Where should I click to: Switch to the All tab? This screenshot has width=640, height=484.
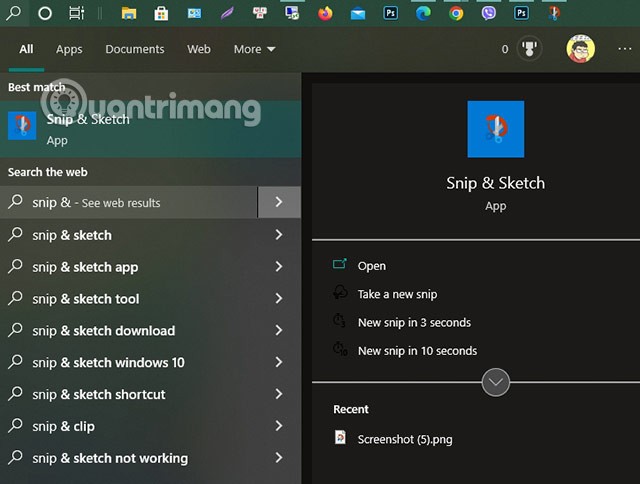[26, 49]
